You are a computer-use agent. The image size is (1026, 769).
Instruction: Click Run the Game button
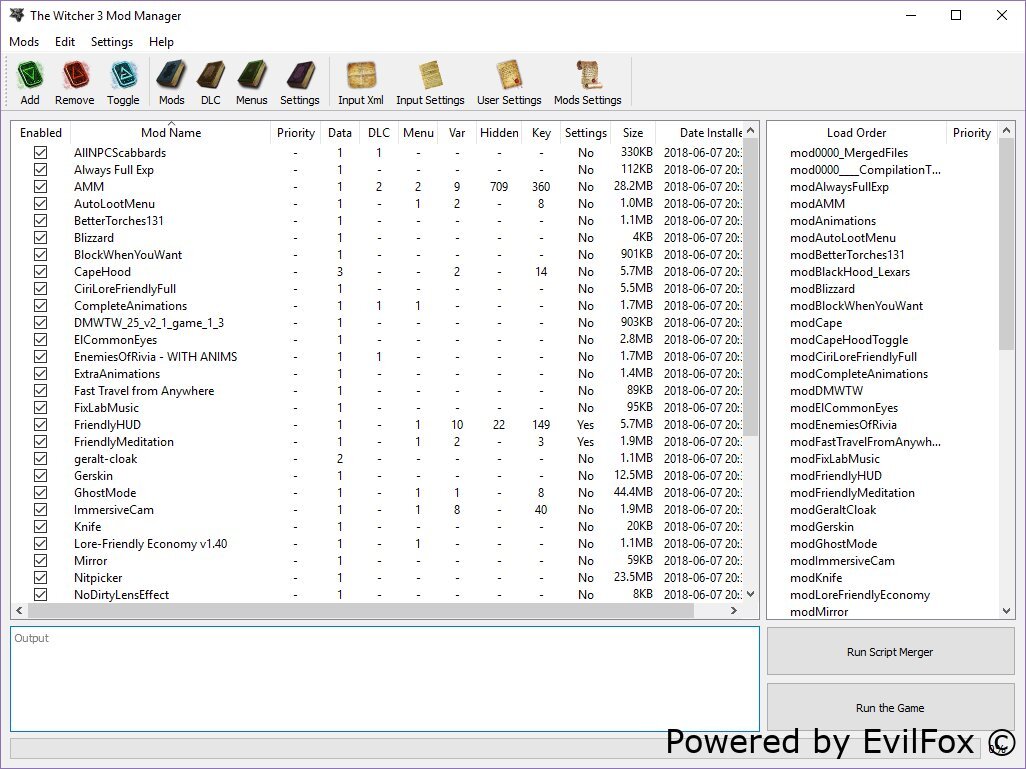[x=890, y=707]
